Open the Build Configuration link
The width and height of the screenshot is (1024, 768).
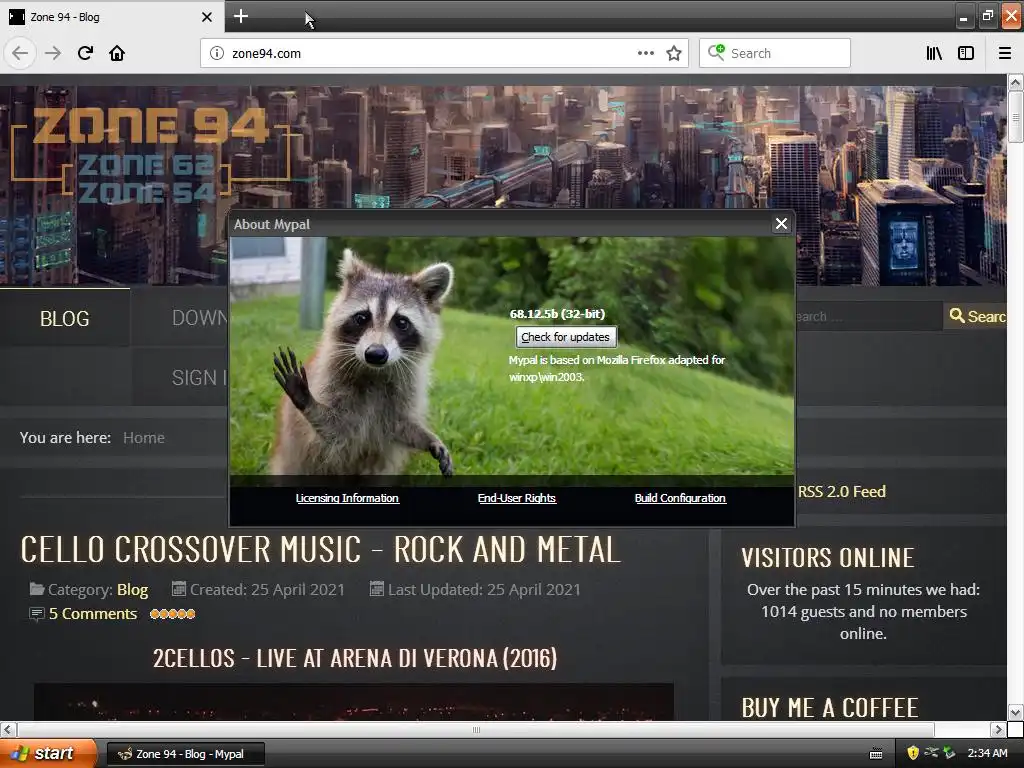coord(680,498)
